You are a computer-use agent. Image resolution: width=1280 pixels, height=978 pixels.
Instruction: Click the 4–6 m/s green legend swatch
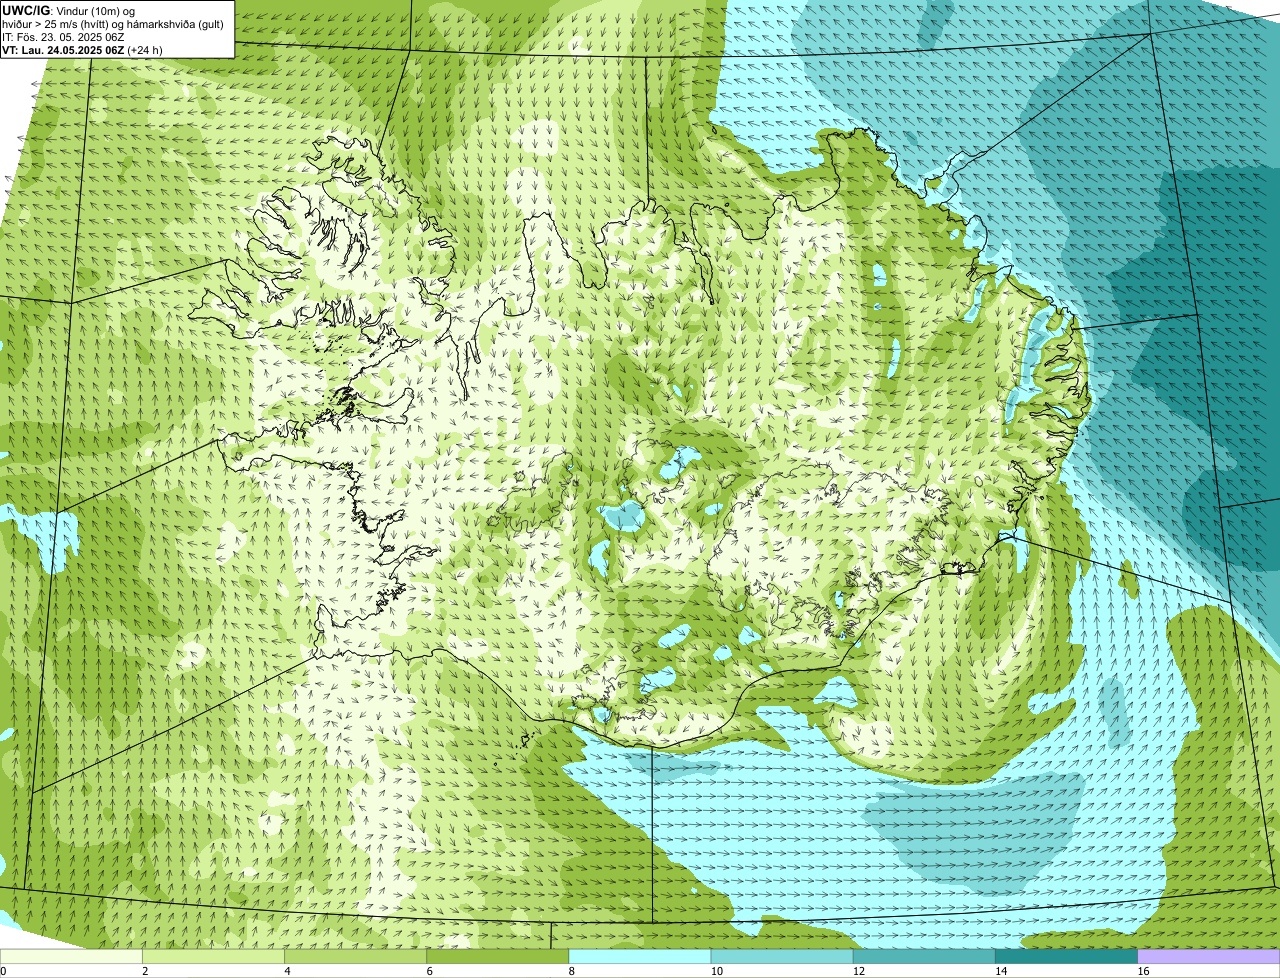356,957
